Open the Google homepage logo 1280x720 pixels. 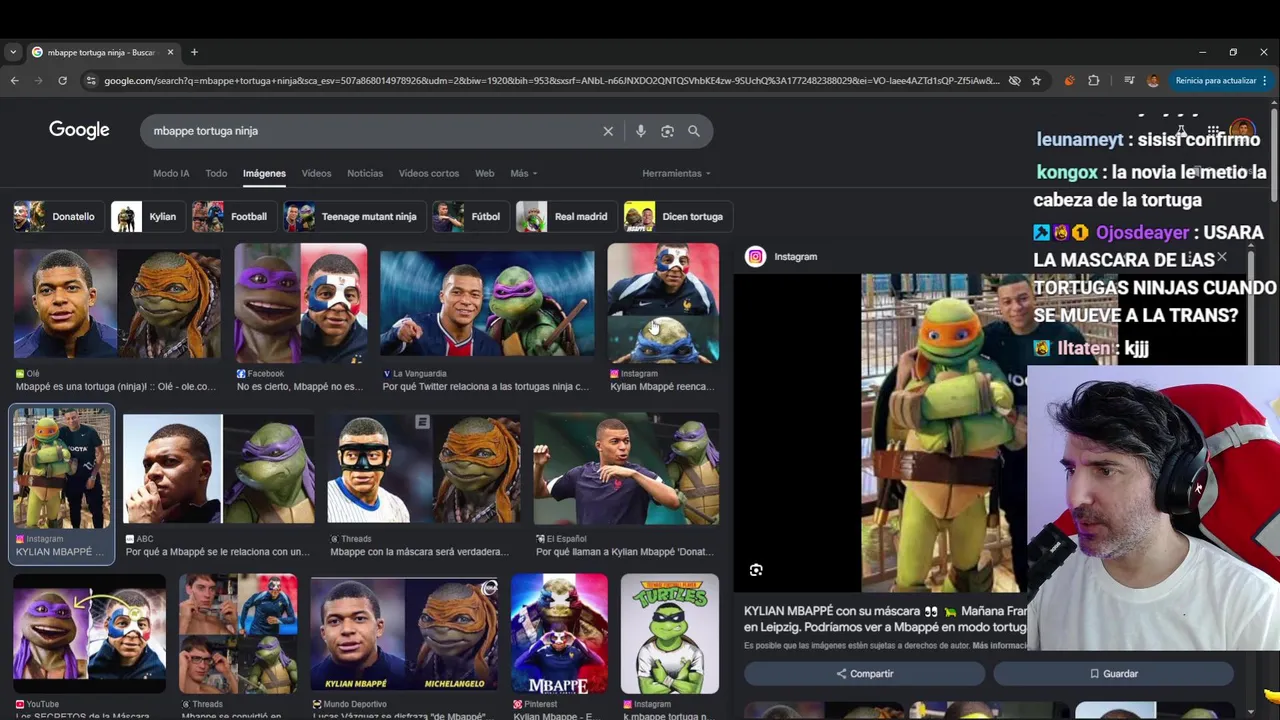79,130
